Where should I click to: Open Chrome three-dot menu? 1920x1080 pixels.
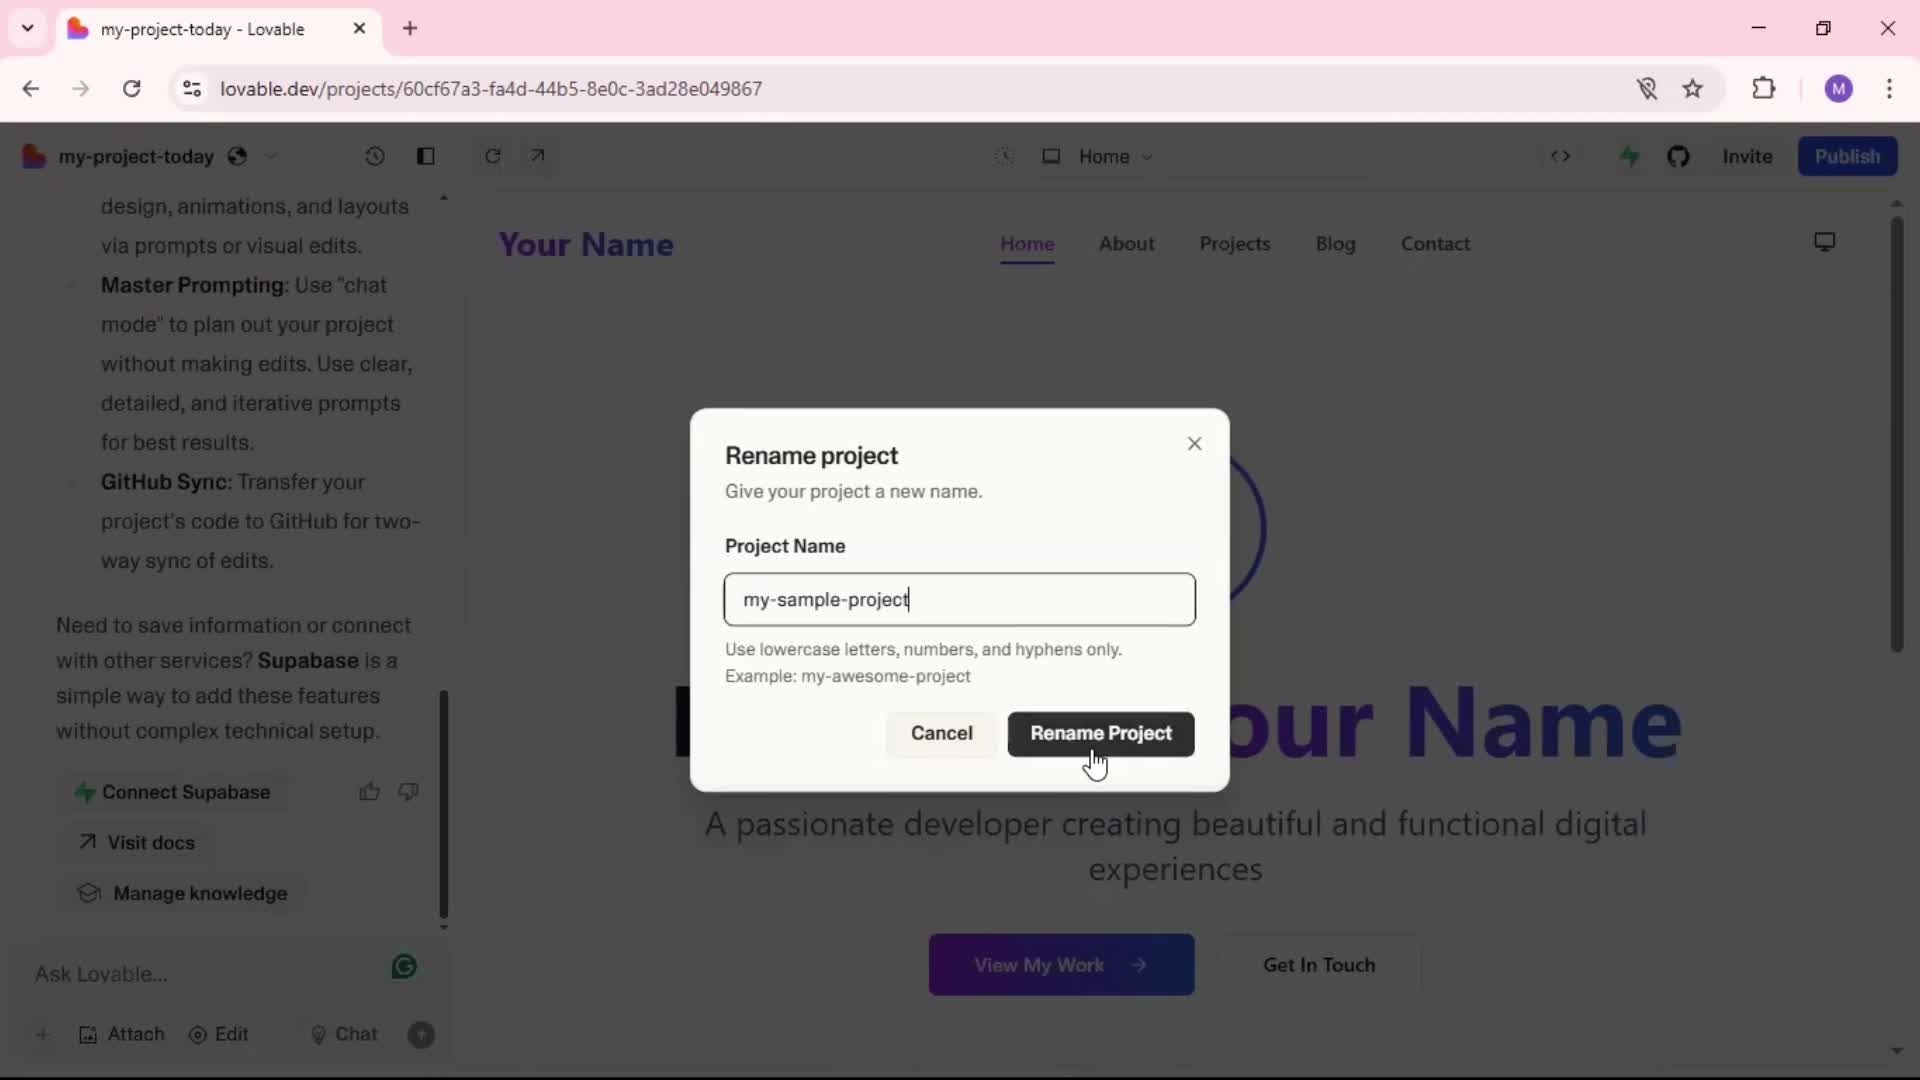tap(1889, 89)
